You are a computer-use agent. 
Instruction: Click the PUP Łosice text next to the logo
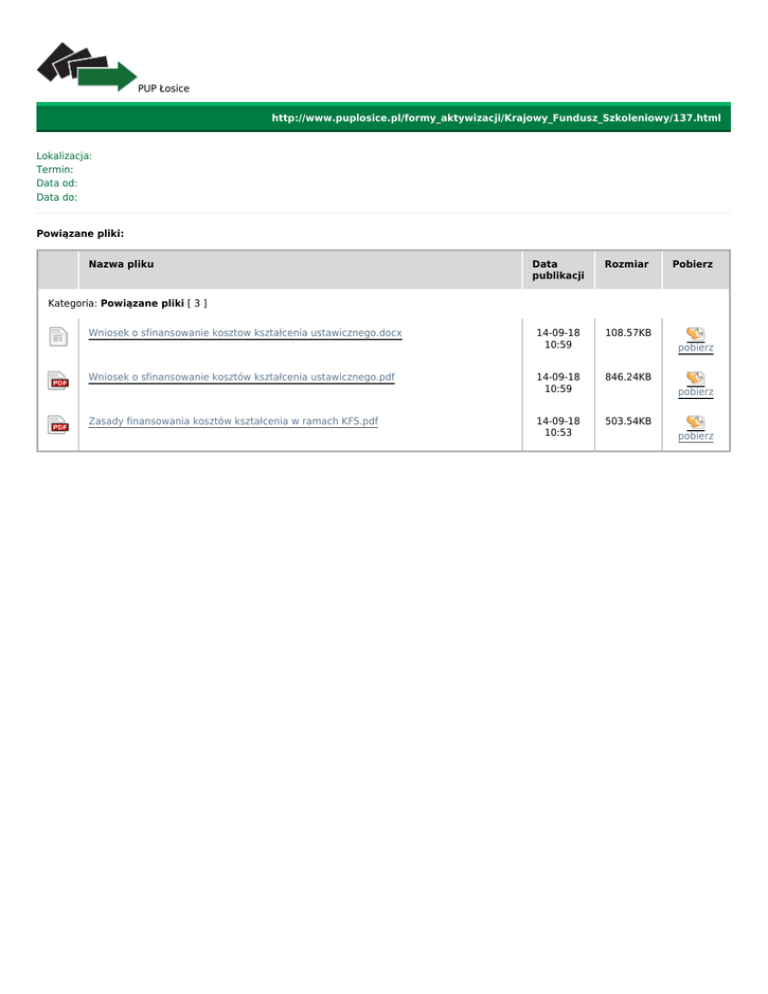tap(163, 88)
